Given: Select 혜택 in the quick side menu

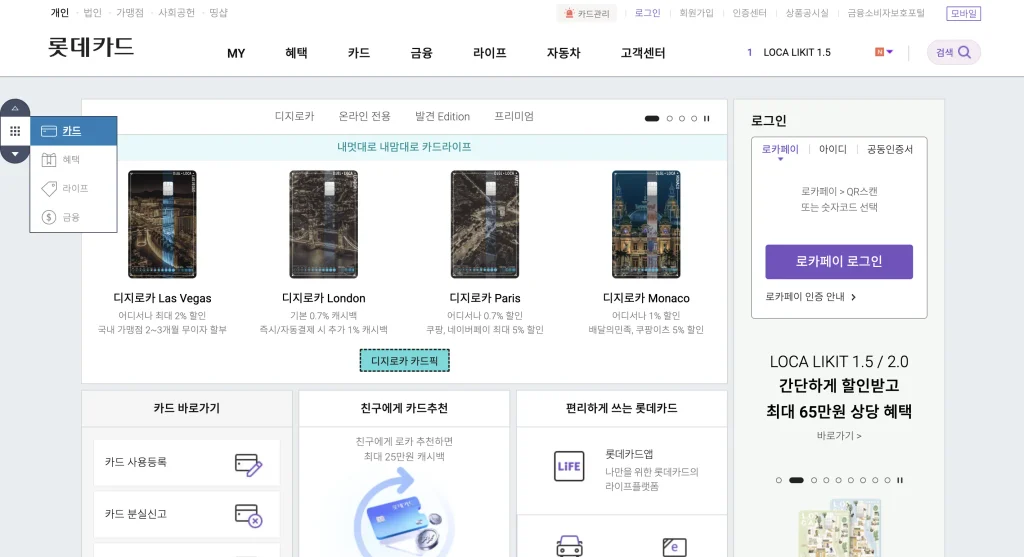Looking at the screenshot, I should [74, 159].
